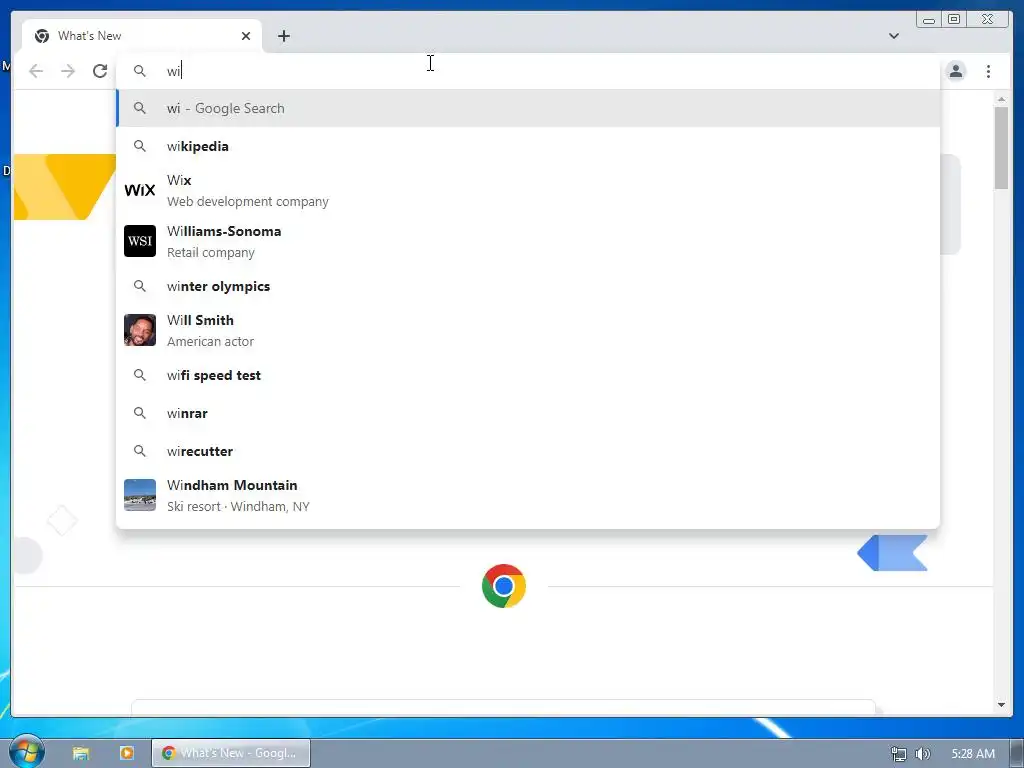Click the magnifier icon beside 'winrar'
The width and height of the screenshot is (1024, 768).
click(x=140, y=413)
